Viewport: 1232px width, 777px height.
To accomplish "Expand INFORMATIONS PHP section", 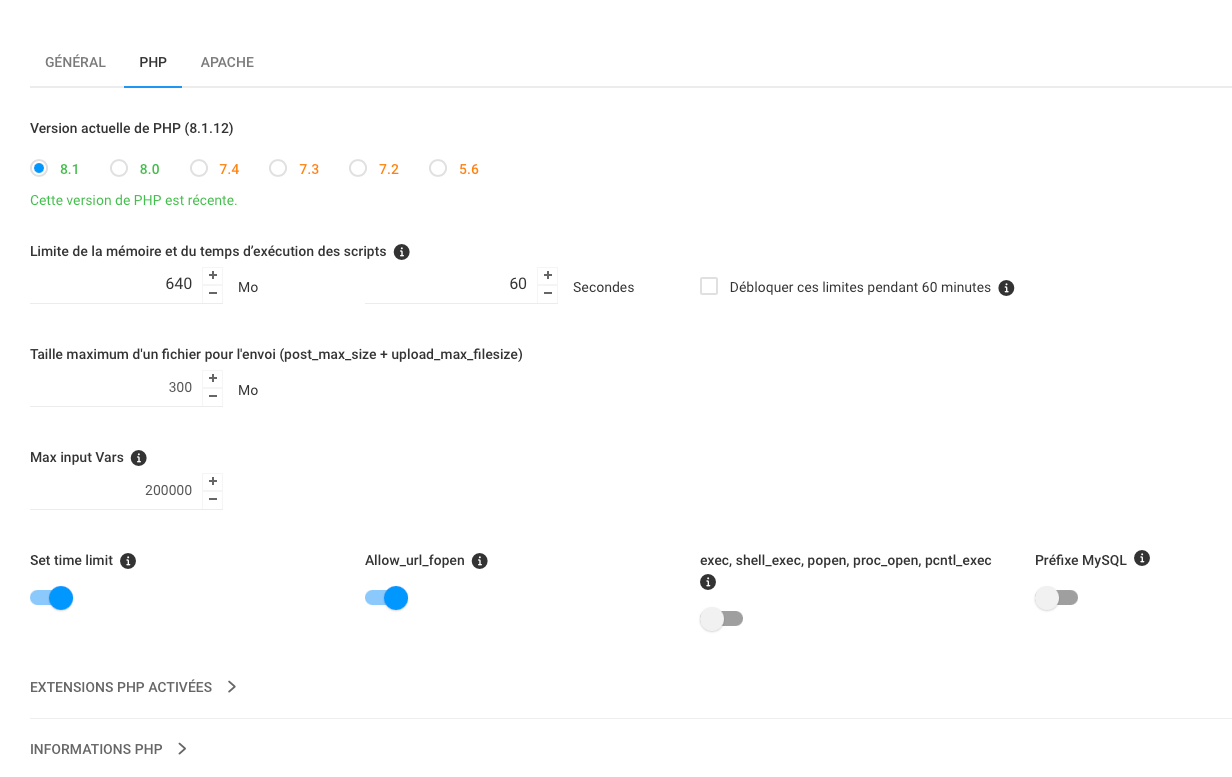I will (109, 749).
